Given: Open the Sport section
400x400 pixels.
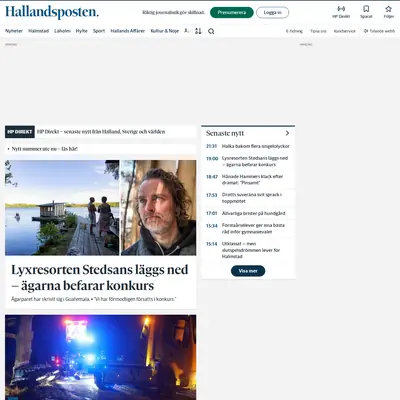Looking at the screenshot, I should (x=99, y=31).
